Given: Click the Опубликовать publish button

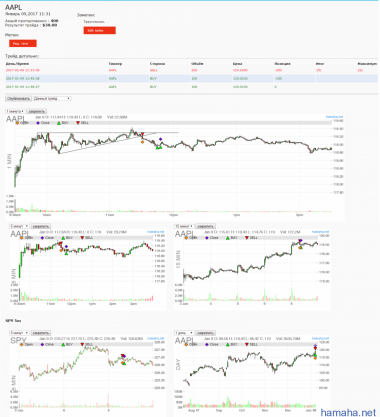Looking at the screenshot, I should pyautogui.click(x=18, y=99).
